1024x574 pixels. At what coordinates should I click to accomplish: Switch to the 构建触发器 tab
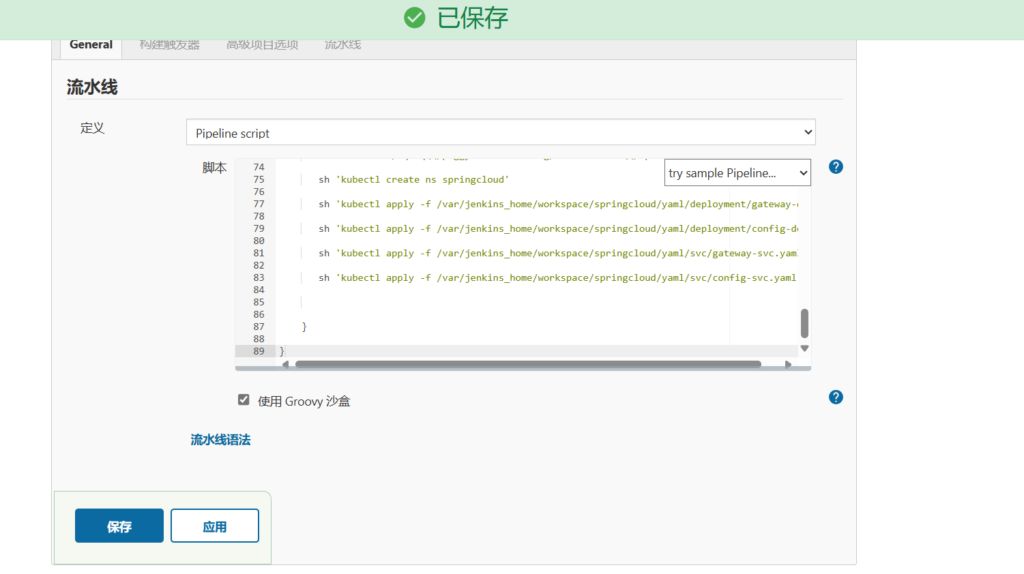(169, 45)
